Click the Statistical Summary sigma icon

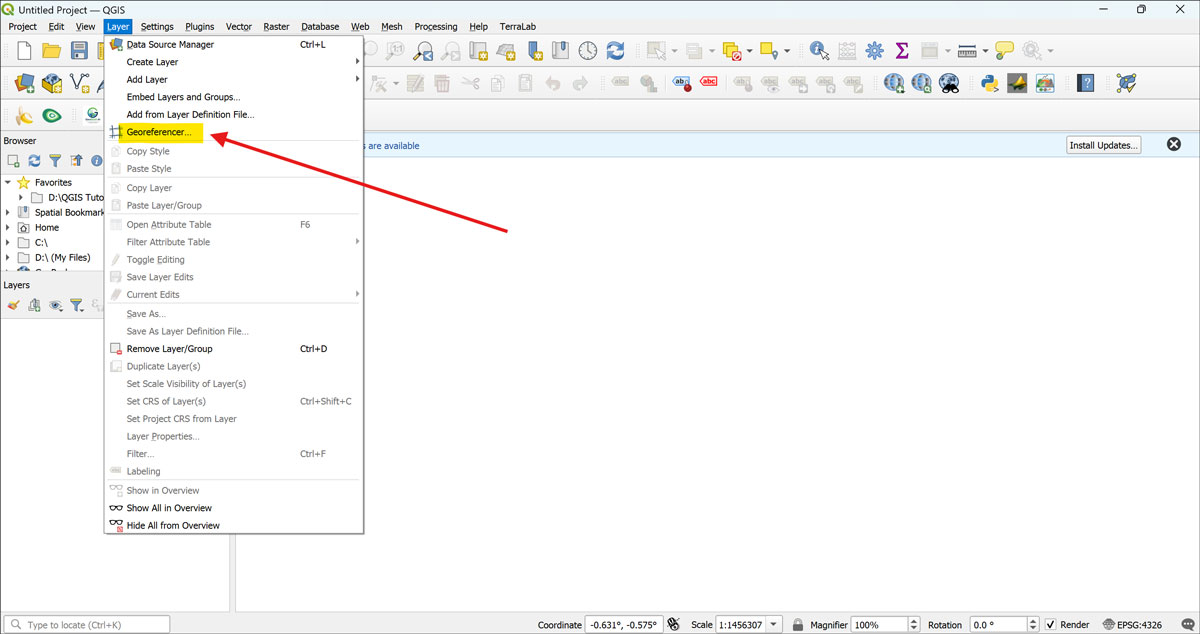(x=901, y=50)
